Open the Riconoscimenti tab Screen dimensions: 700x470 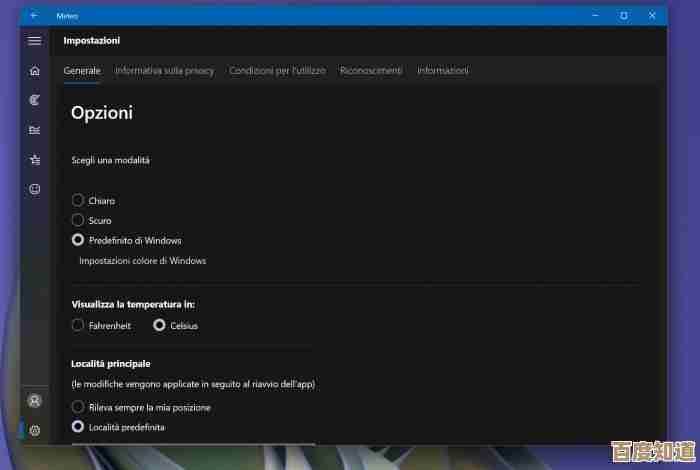coord(371,71)
